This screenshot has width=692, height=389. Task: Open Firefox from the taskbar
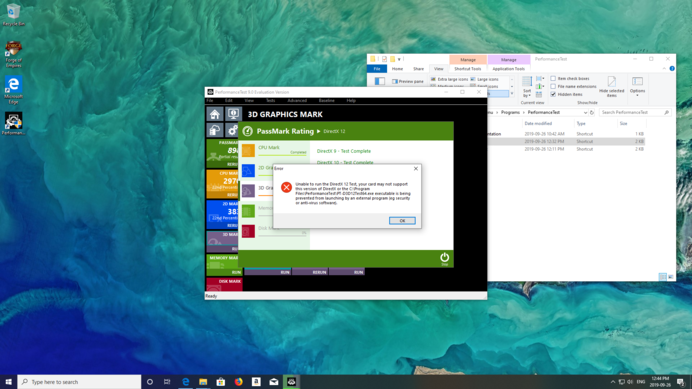(x=238, y=382)
